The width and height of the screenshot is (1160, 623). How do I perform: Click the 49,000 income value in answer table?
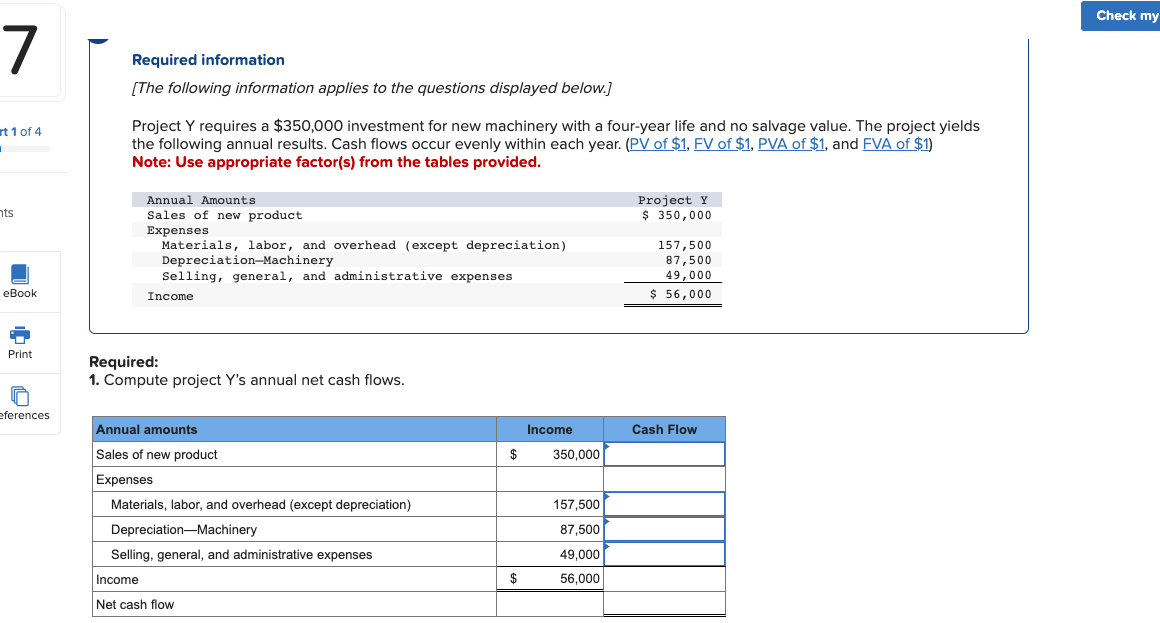point(579,555)
